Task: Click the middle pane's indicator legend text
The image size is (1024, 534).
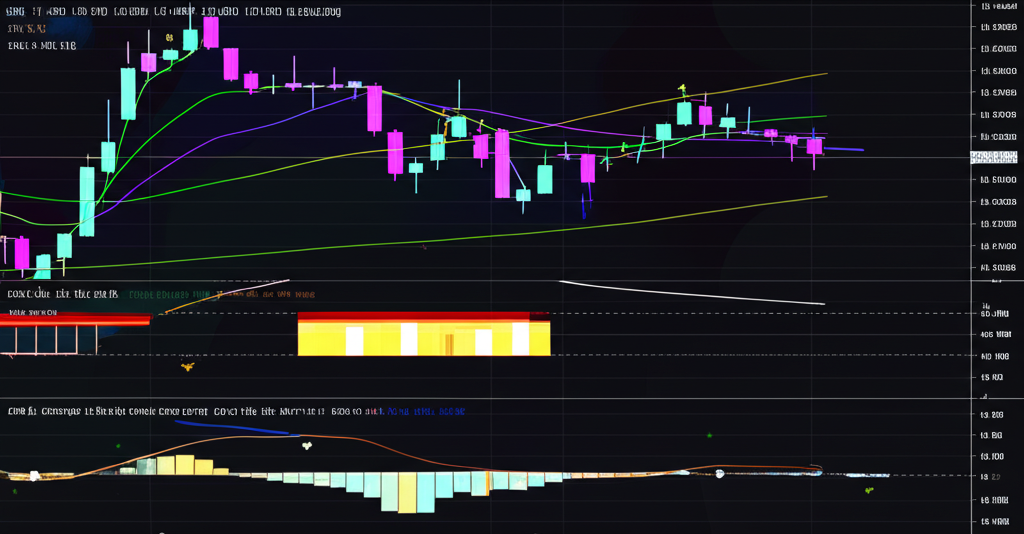Action: click(161, 294)
